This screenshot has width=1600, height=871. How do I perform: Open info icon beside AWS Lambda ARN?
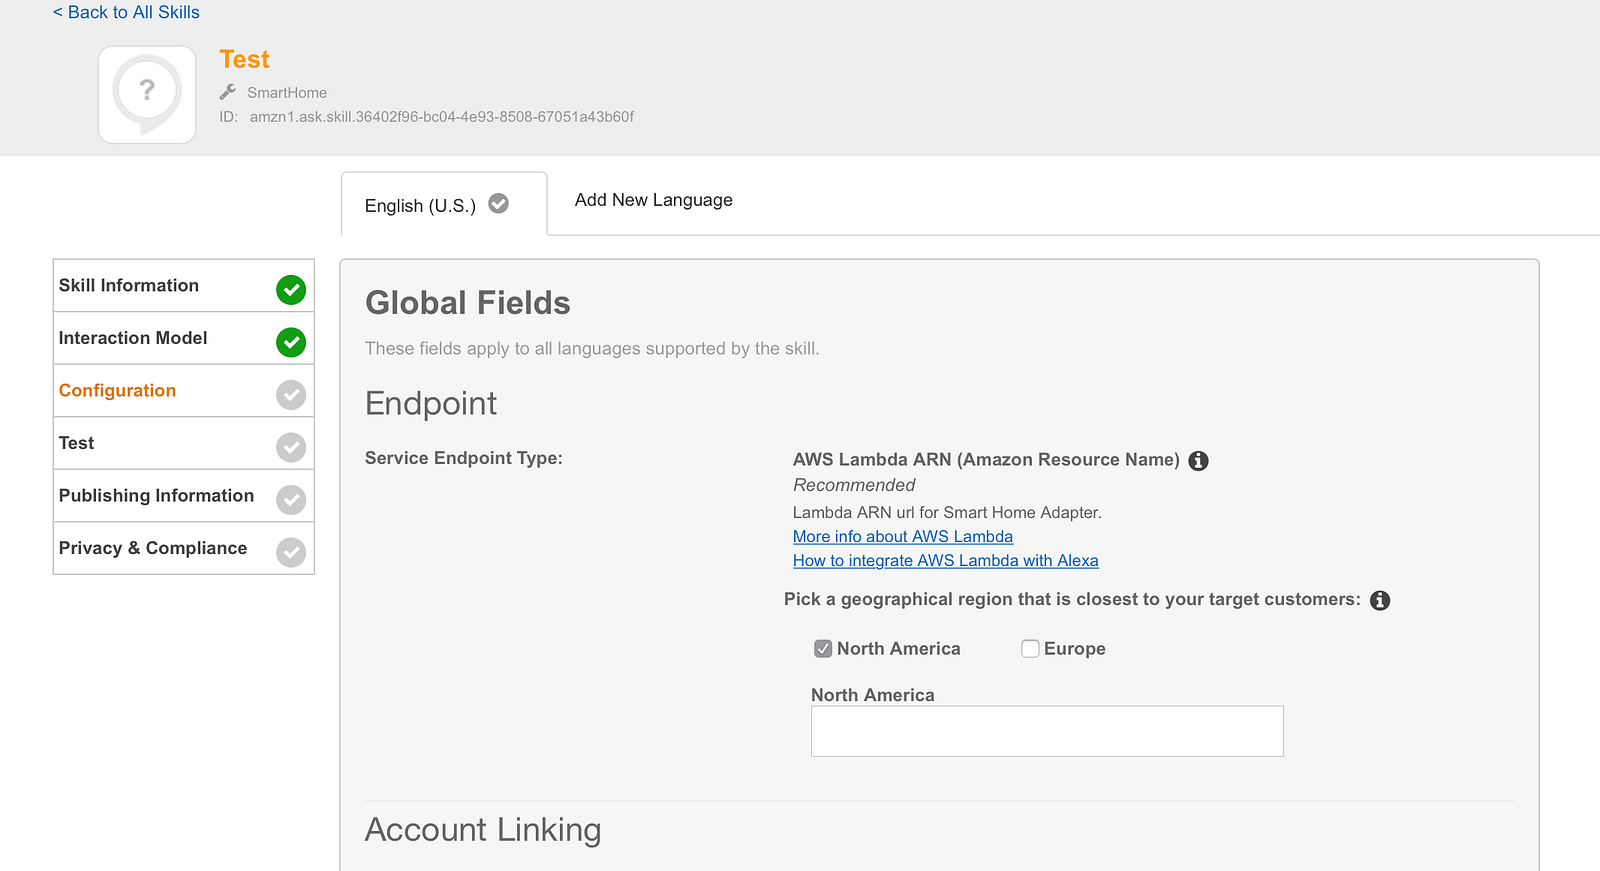tap(1198, 461)
